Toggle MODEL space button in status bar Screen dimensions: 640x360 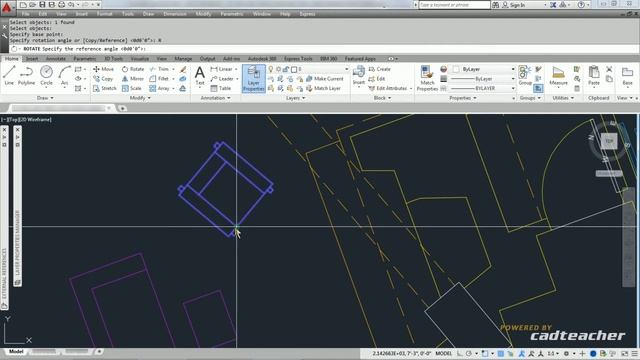(444, 353)
